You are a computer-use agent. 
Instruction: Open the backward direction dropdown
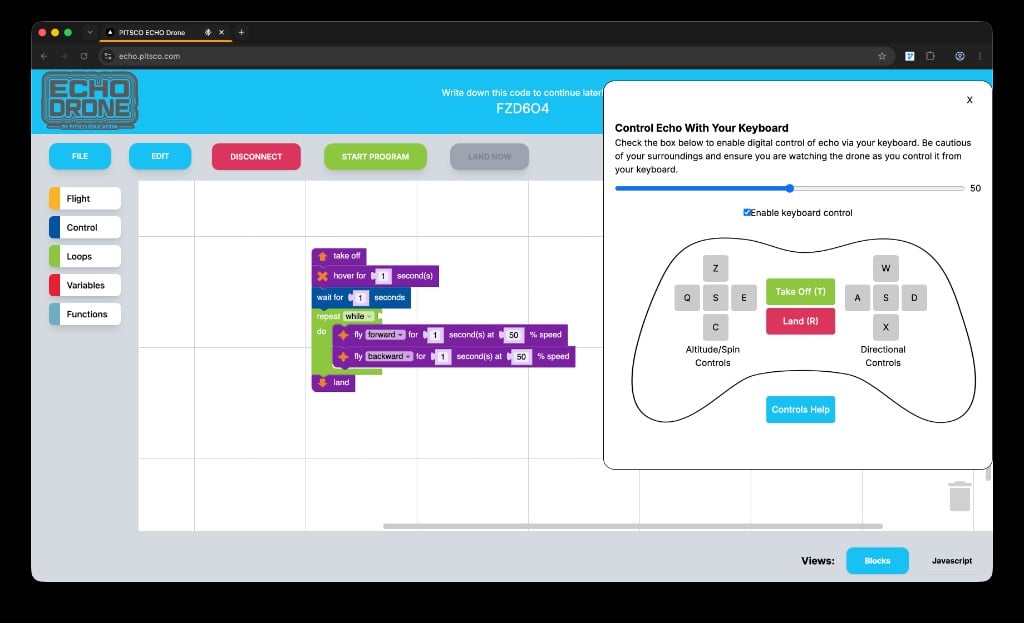coord(389,357)
